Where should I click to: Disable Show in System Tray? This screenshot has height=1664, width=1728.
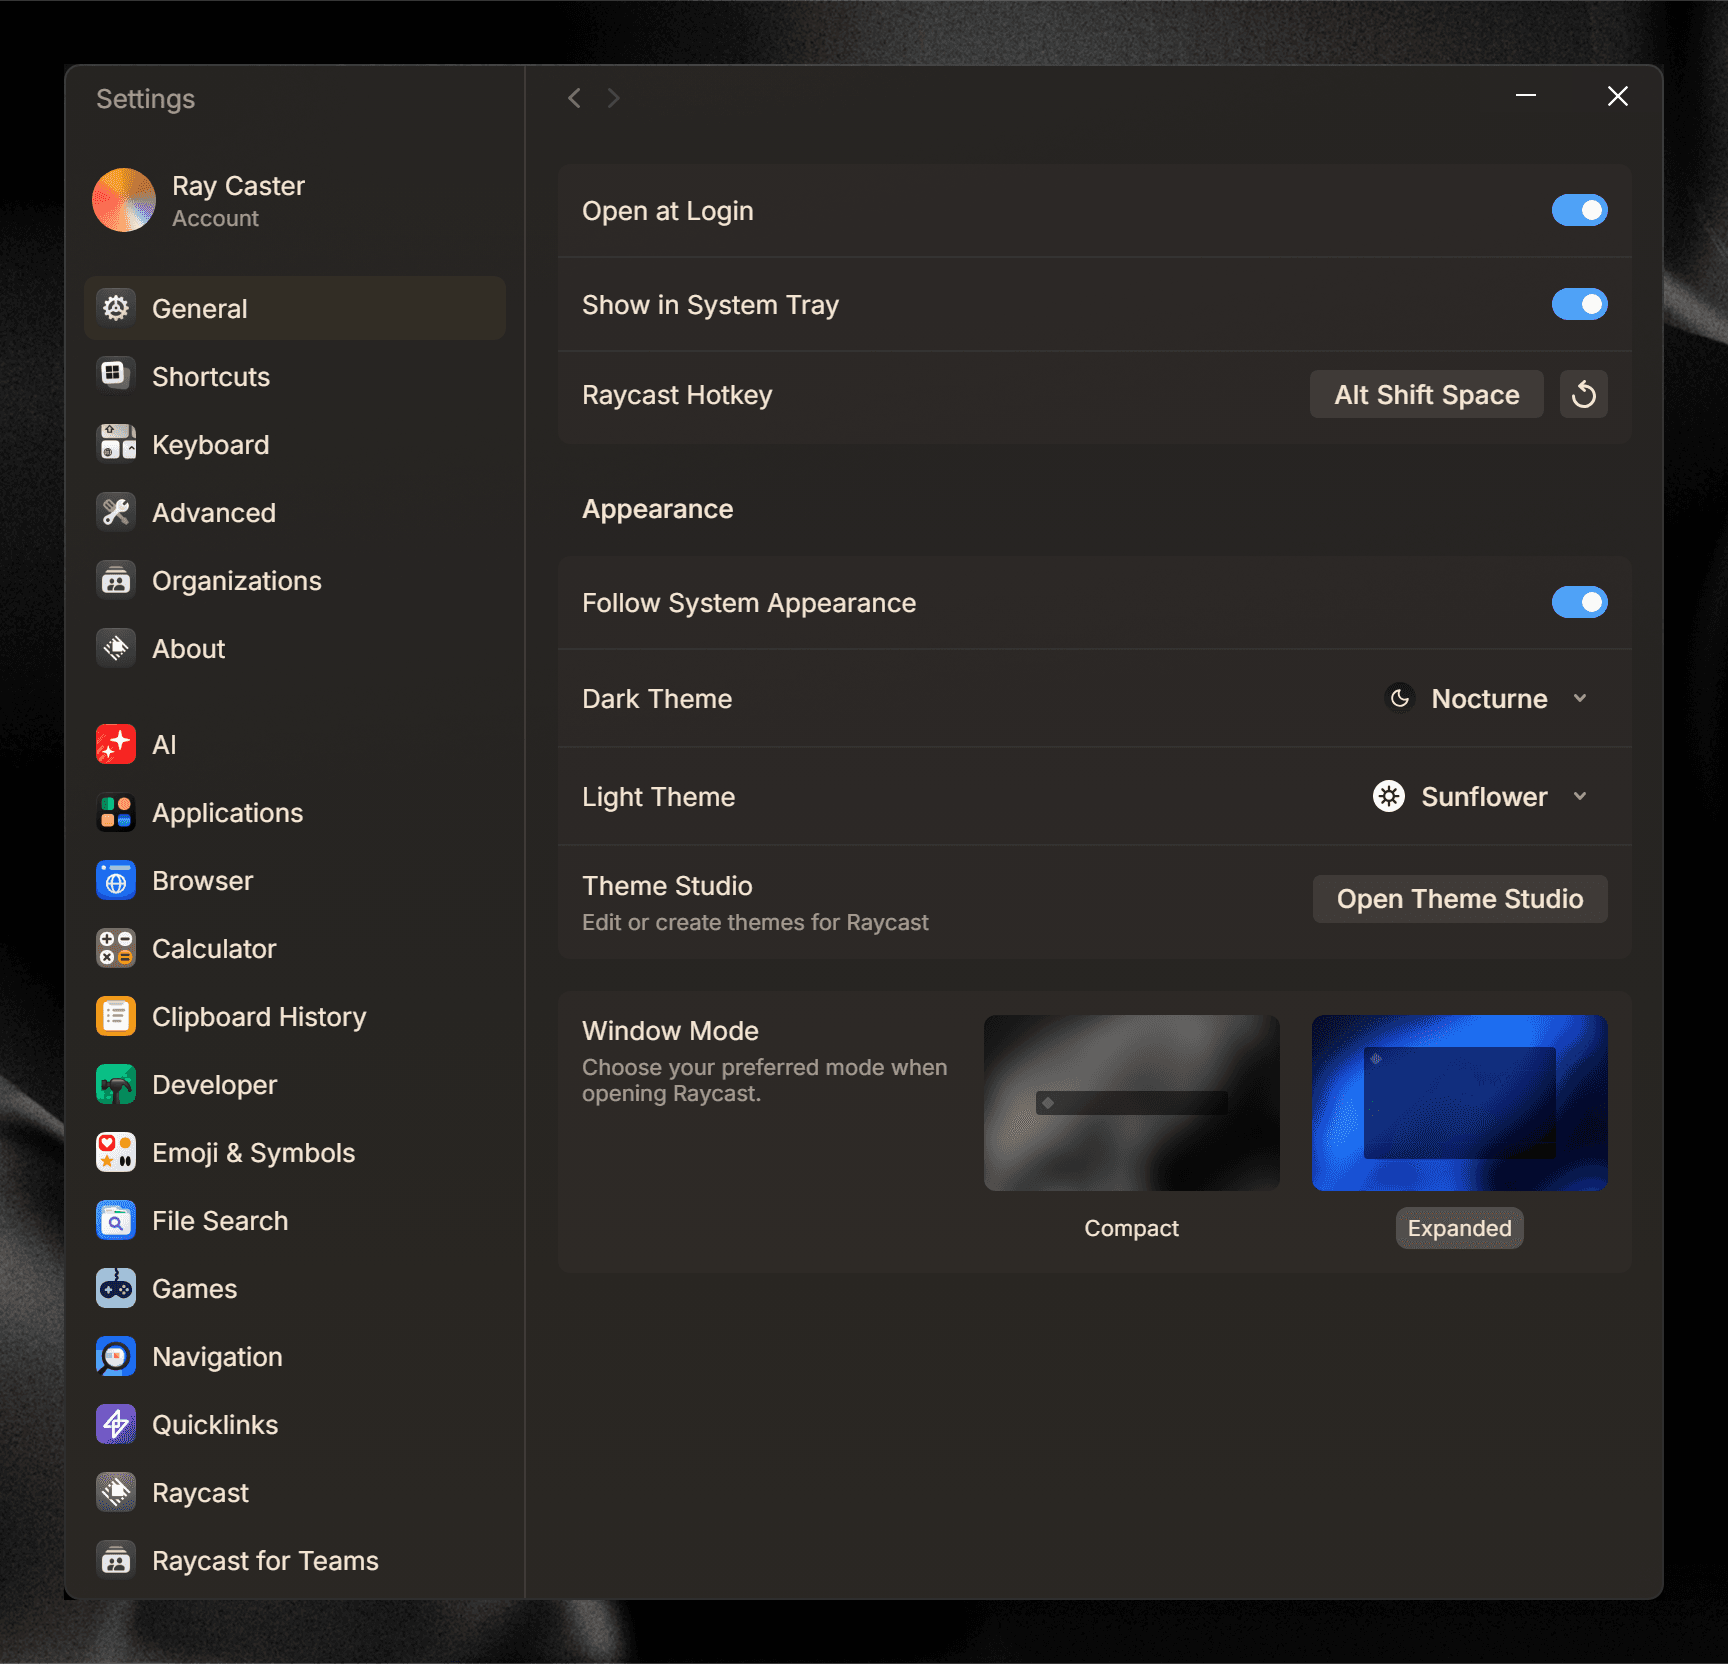(x=1580, y=304)
